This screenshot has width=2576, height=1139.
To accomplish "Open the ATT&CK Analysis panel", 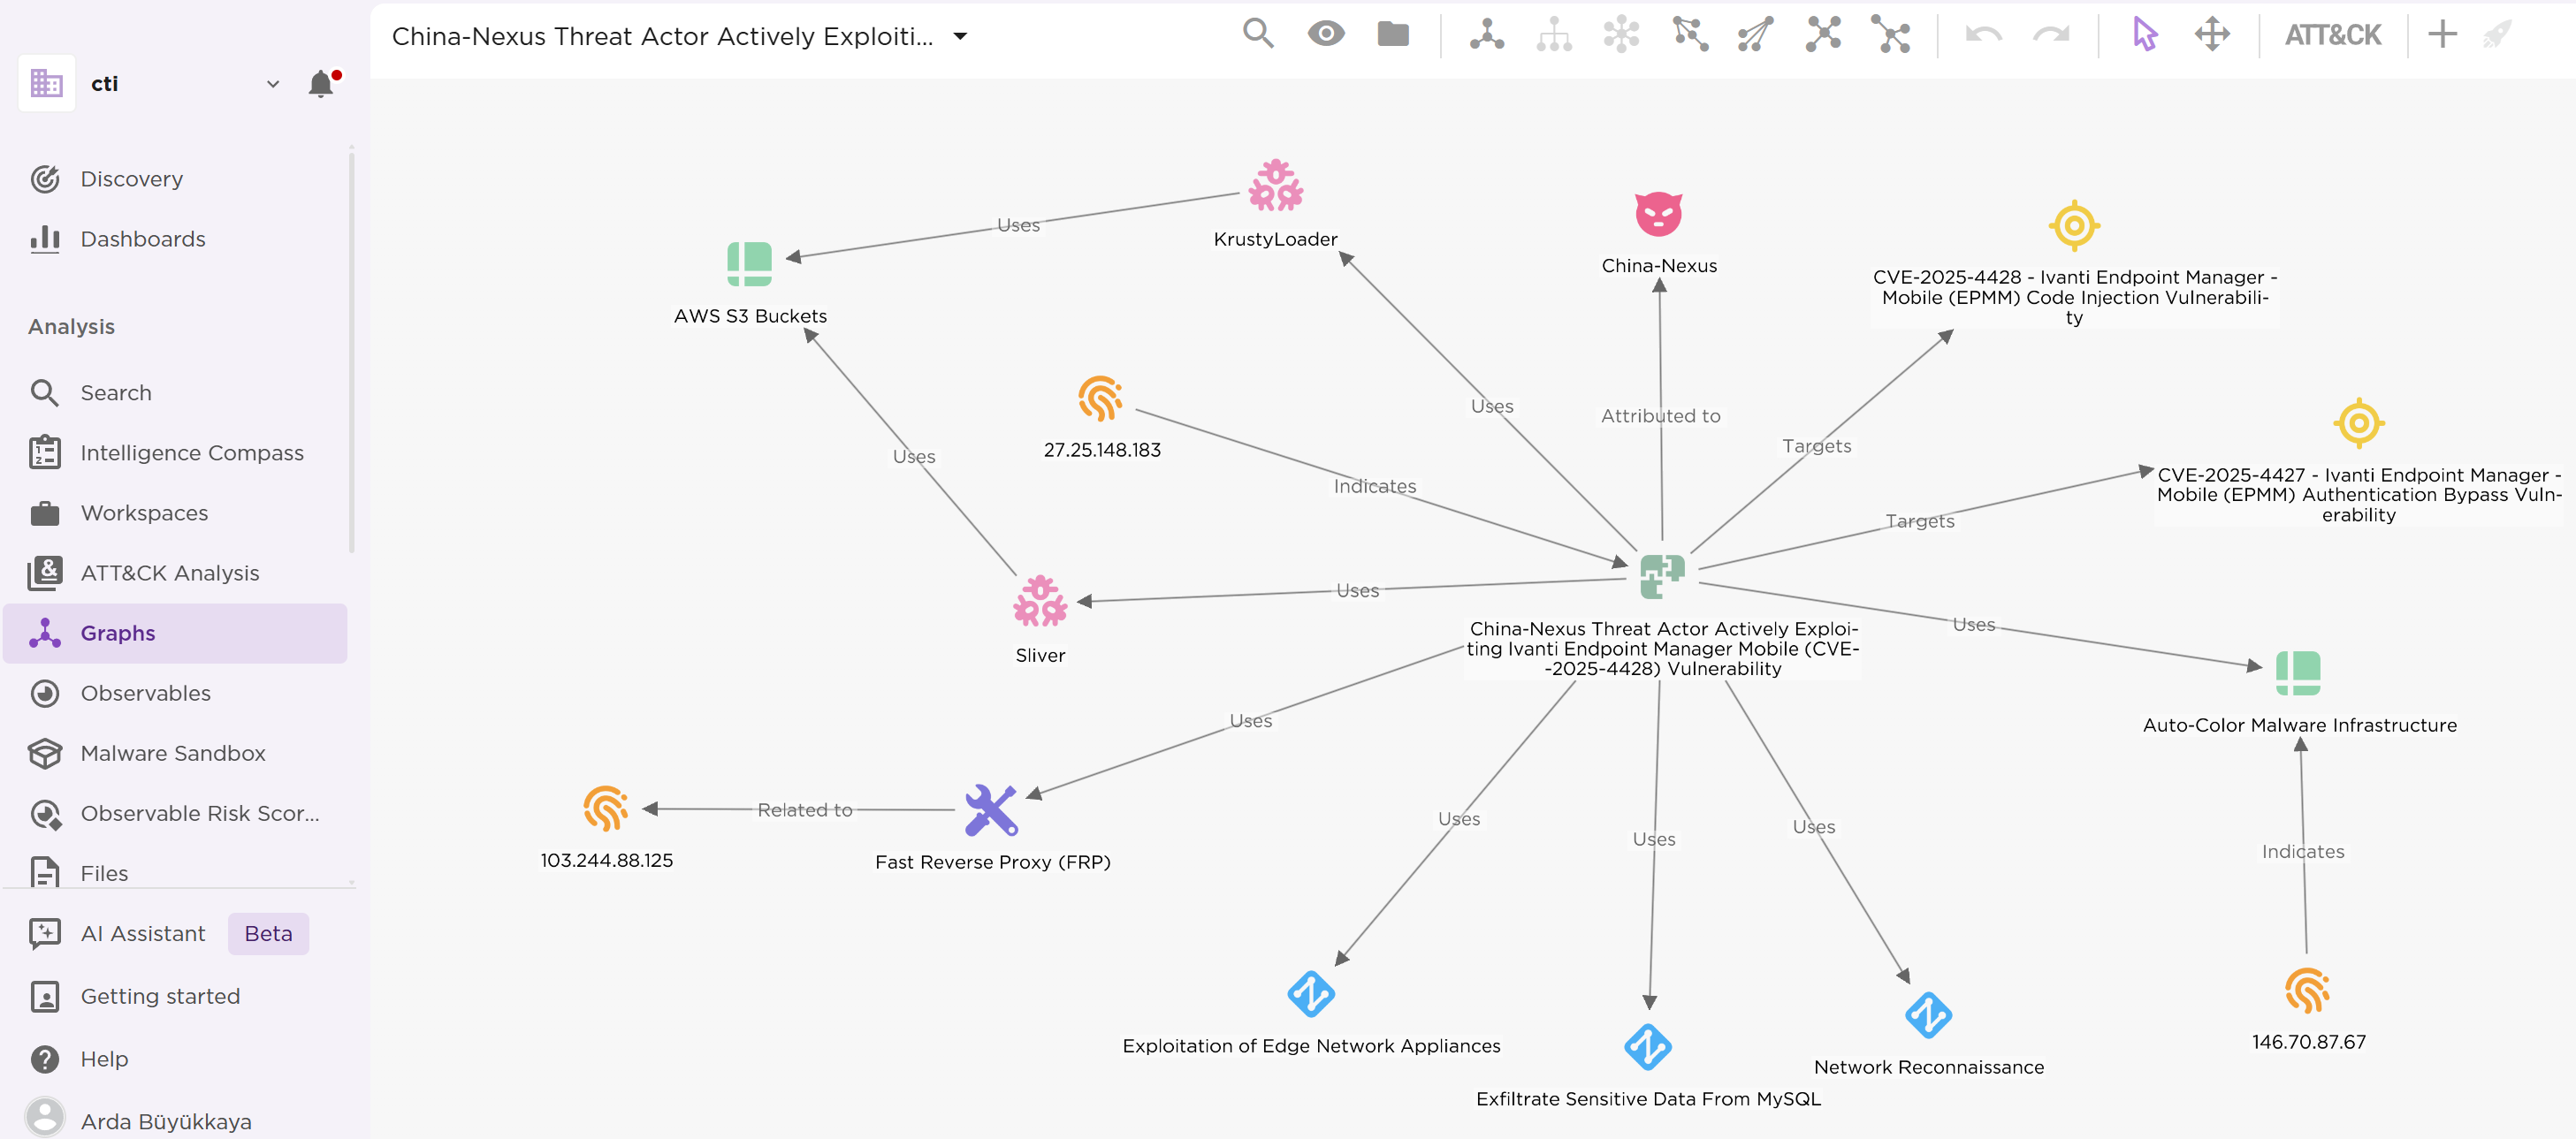I will (x=169, y=572).
